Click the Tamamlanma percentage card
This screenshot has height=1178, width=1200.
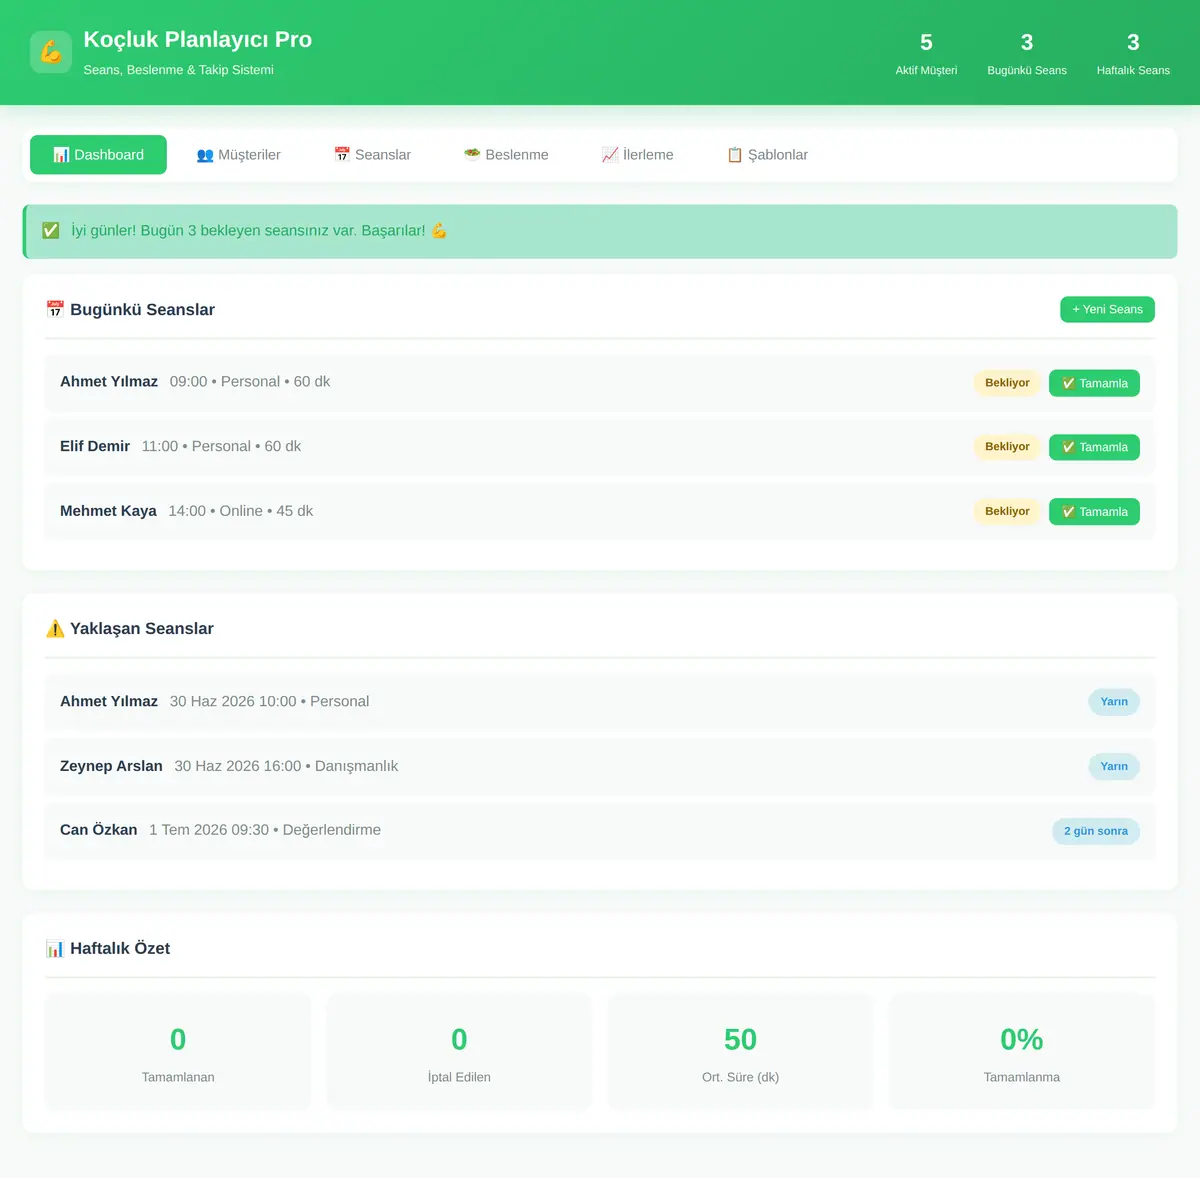pos(1022,1052)
